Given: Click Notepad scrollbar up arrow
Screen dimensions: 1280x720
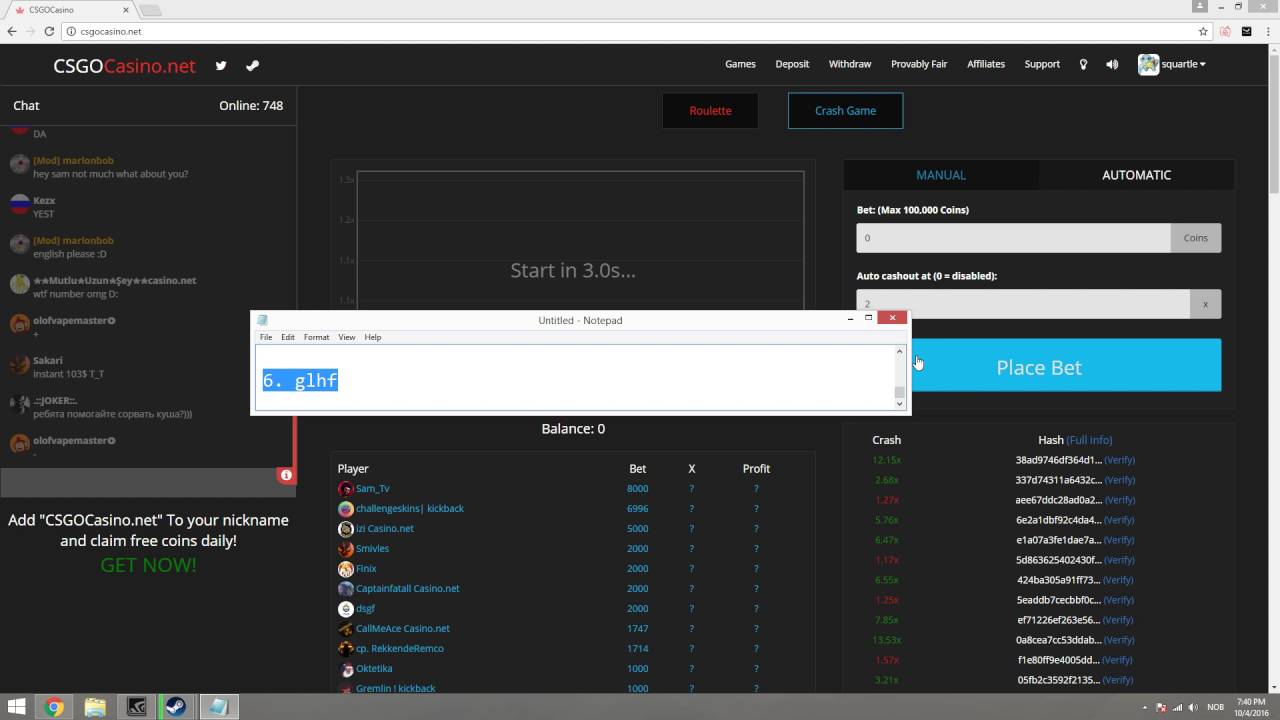Looking at the screenshot, I should click(899, 352).
